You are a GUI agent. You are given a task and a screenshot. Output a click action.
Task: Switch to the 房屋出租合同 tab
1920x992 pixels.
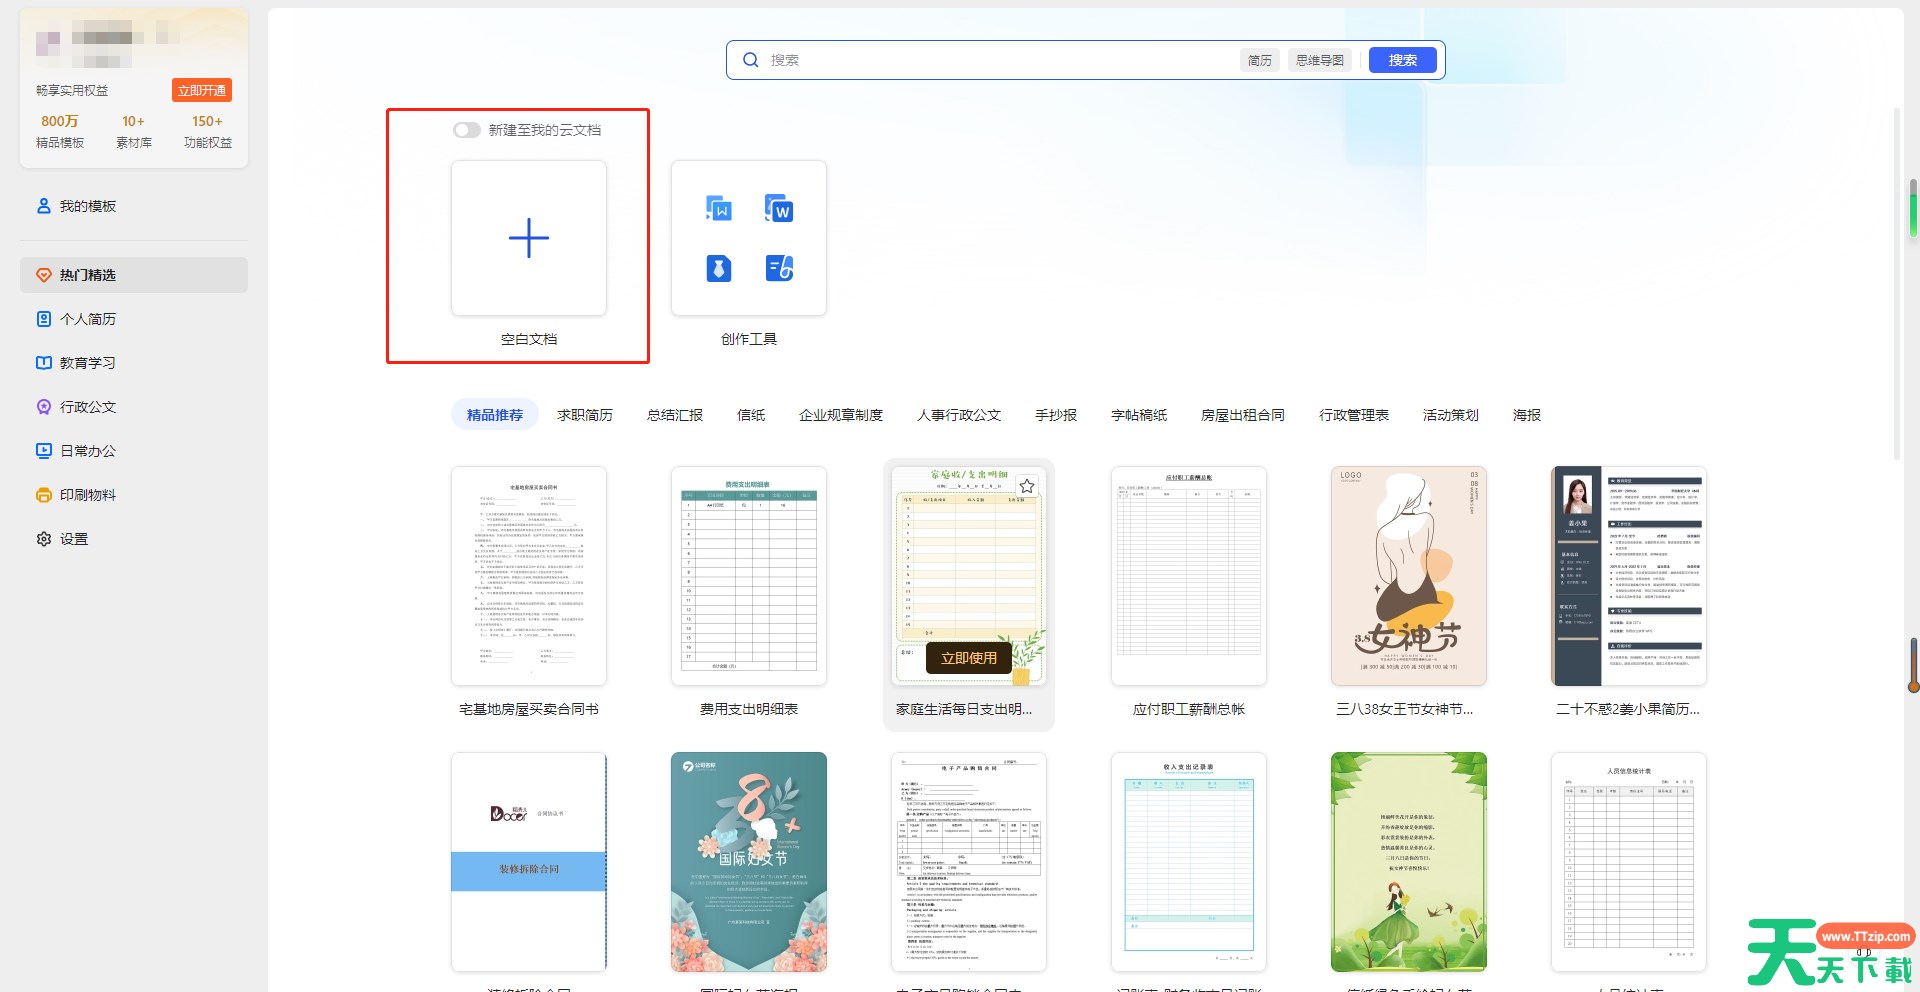1243,415
